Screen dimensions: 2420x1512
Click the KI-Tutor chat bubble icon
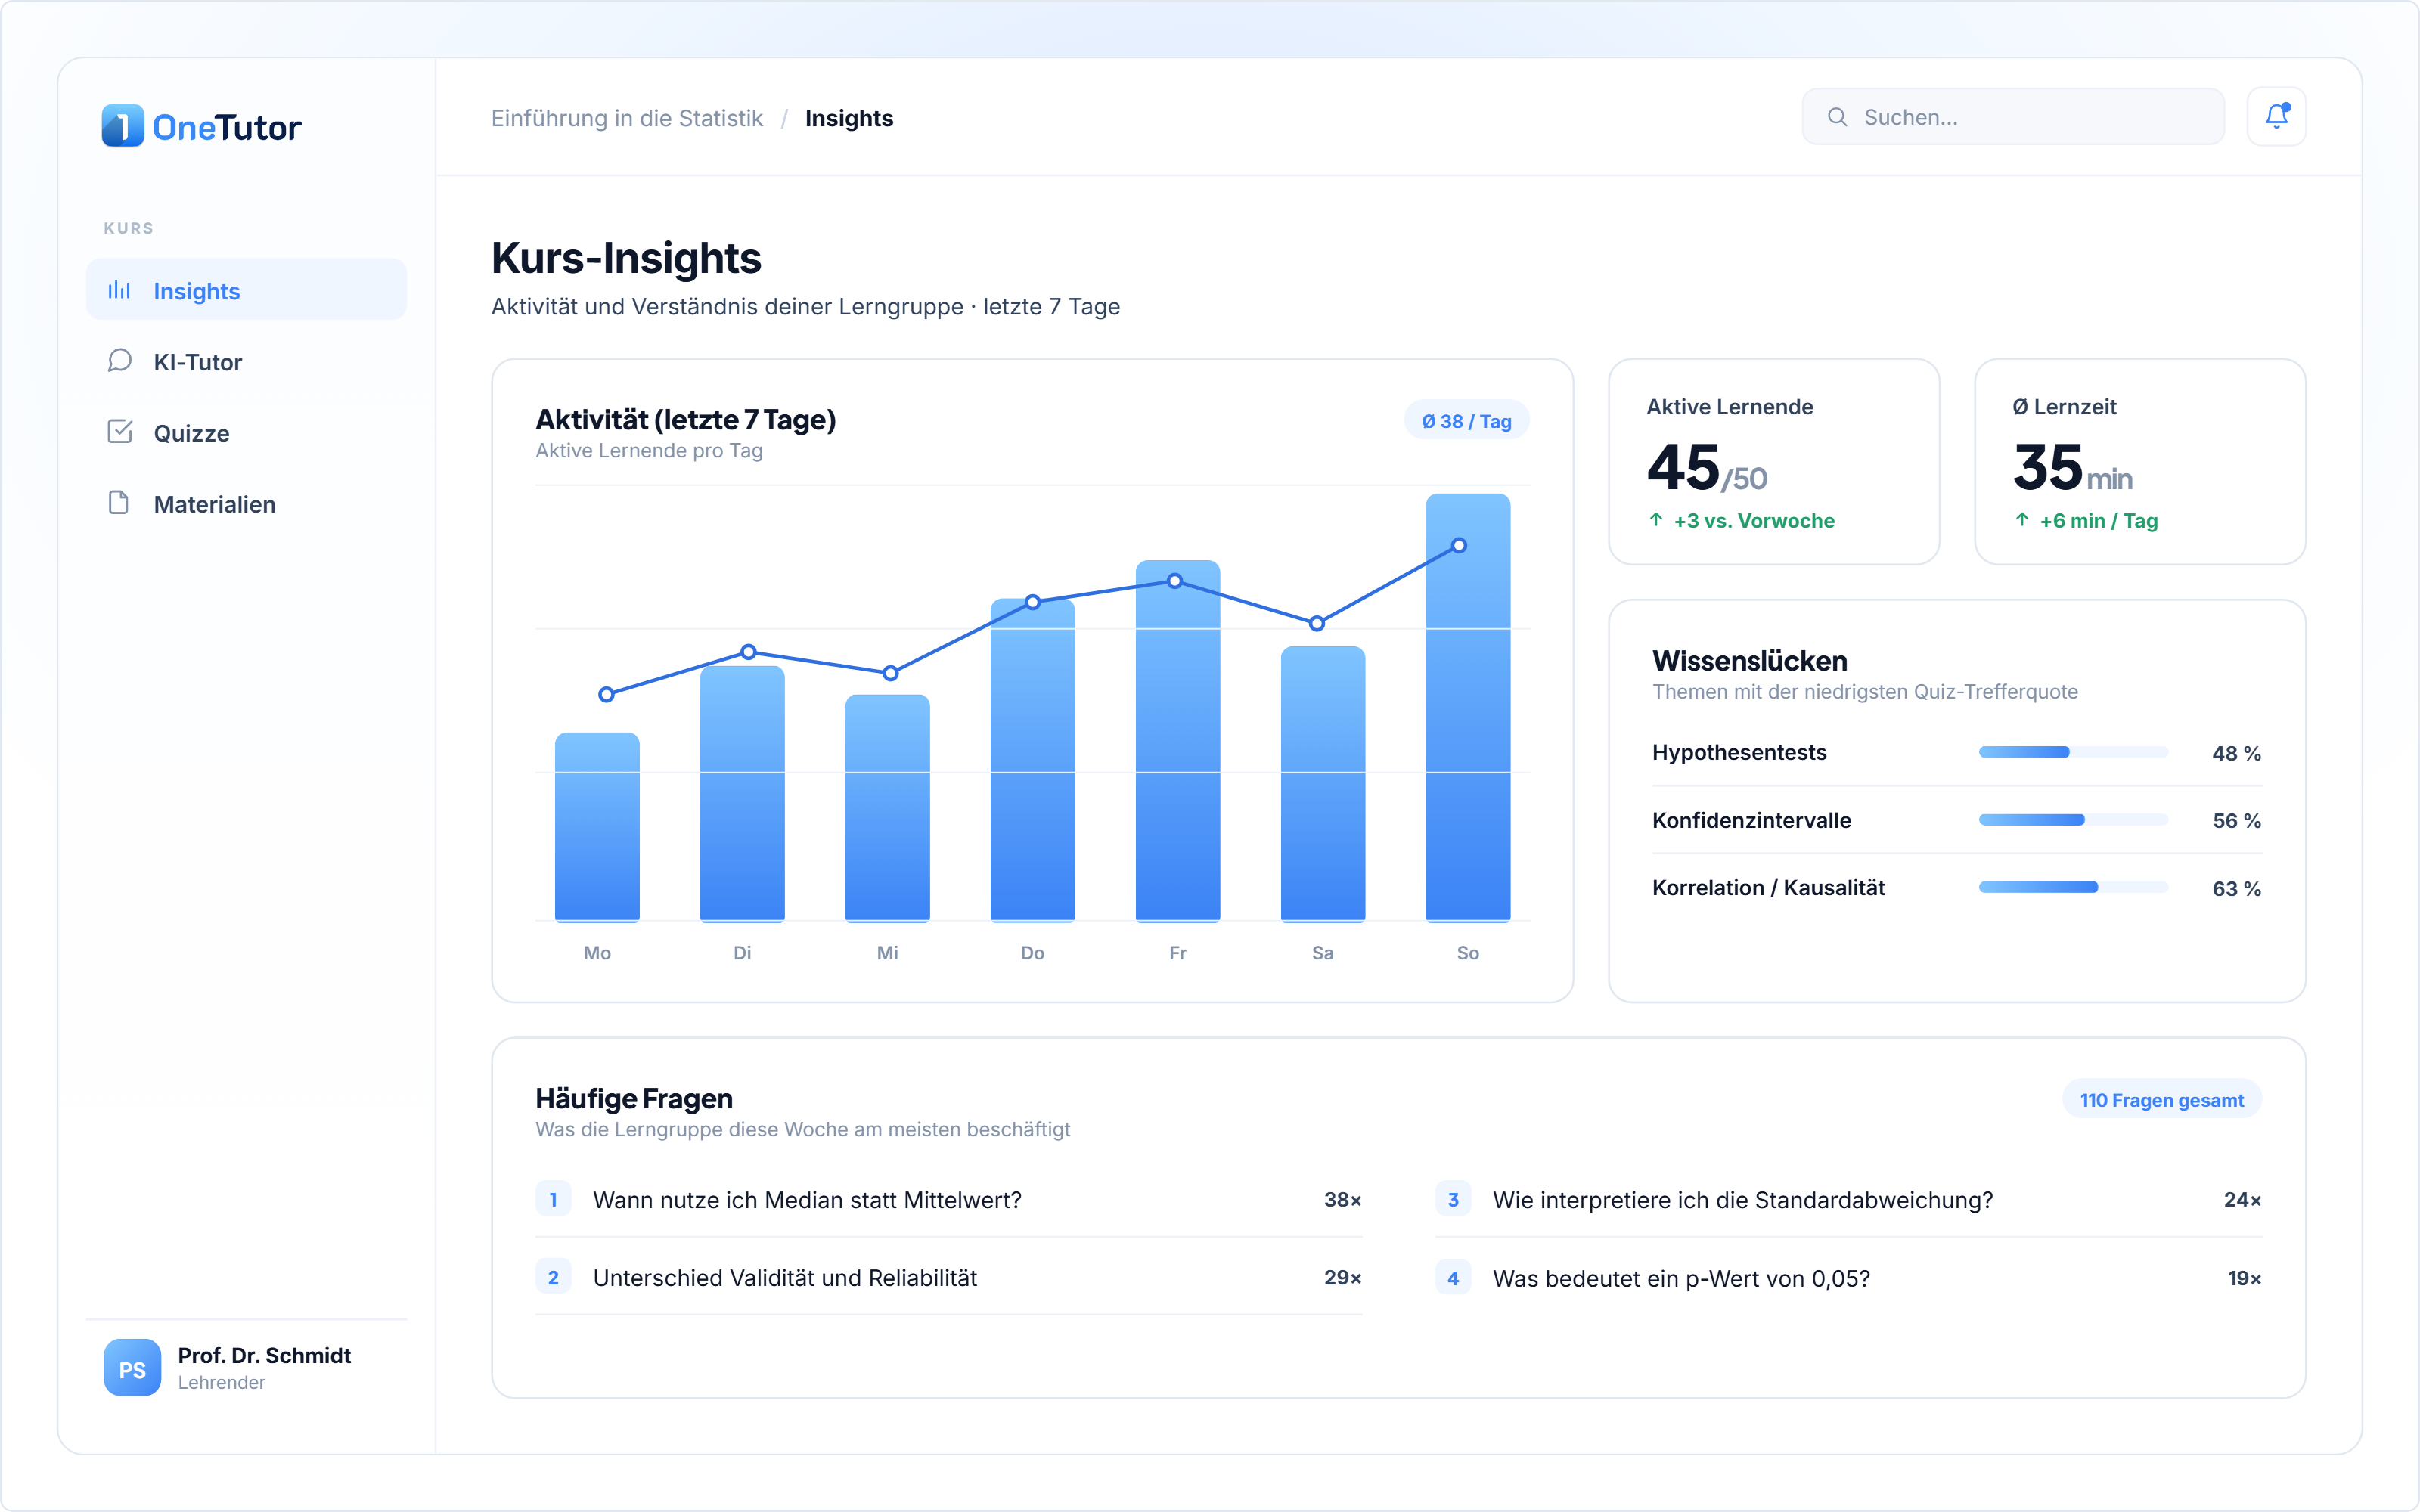point(119,361)
